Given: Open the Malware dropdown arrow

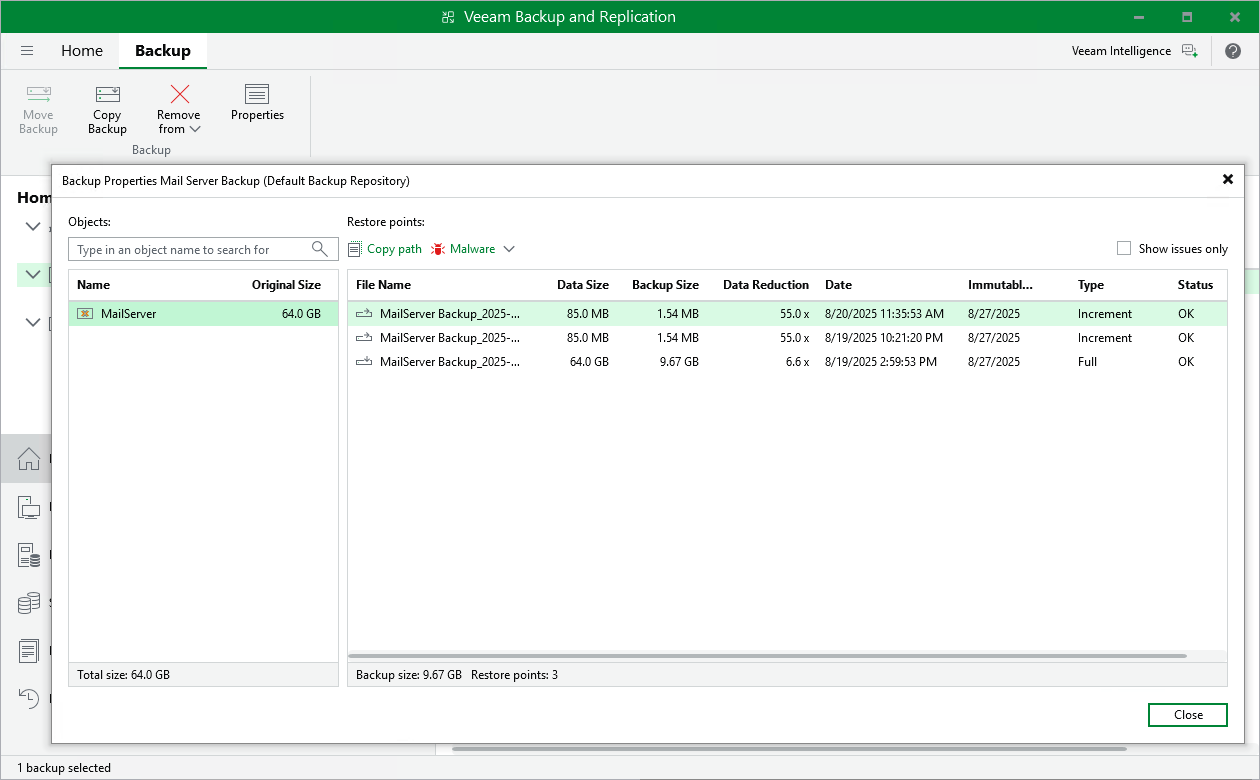Looking at the screenshot, I should 509,248.
